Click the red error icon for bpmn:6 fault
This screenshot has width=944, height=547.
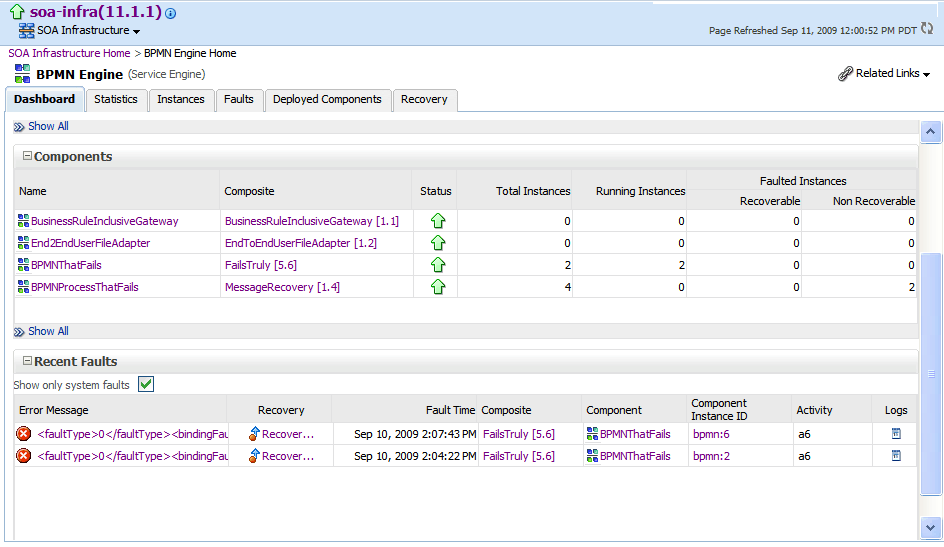tap(23, 434)
